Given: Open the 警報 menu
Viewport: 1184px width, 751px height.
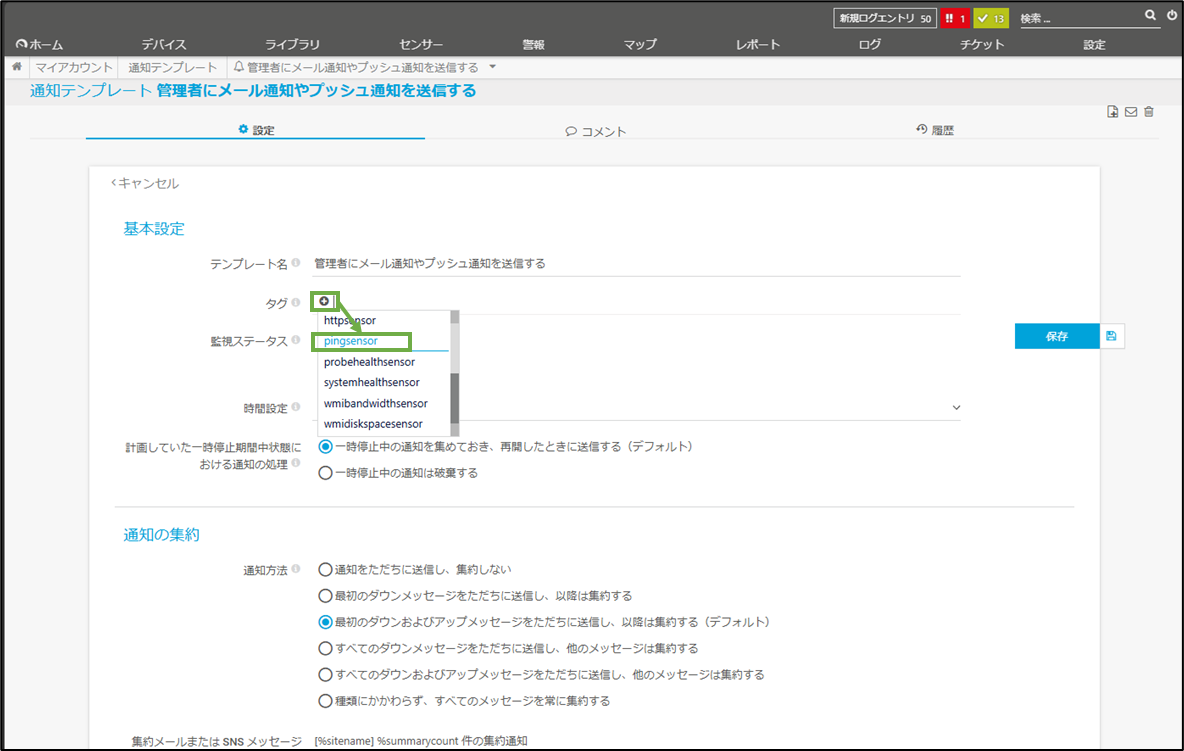Looking at the screenshot, I should point(534,45).
